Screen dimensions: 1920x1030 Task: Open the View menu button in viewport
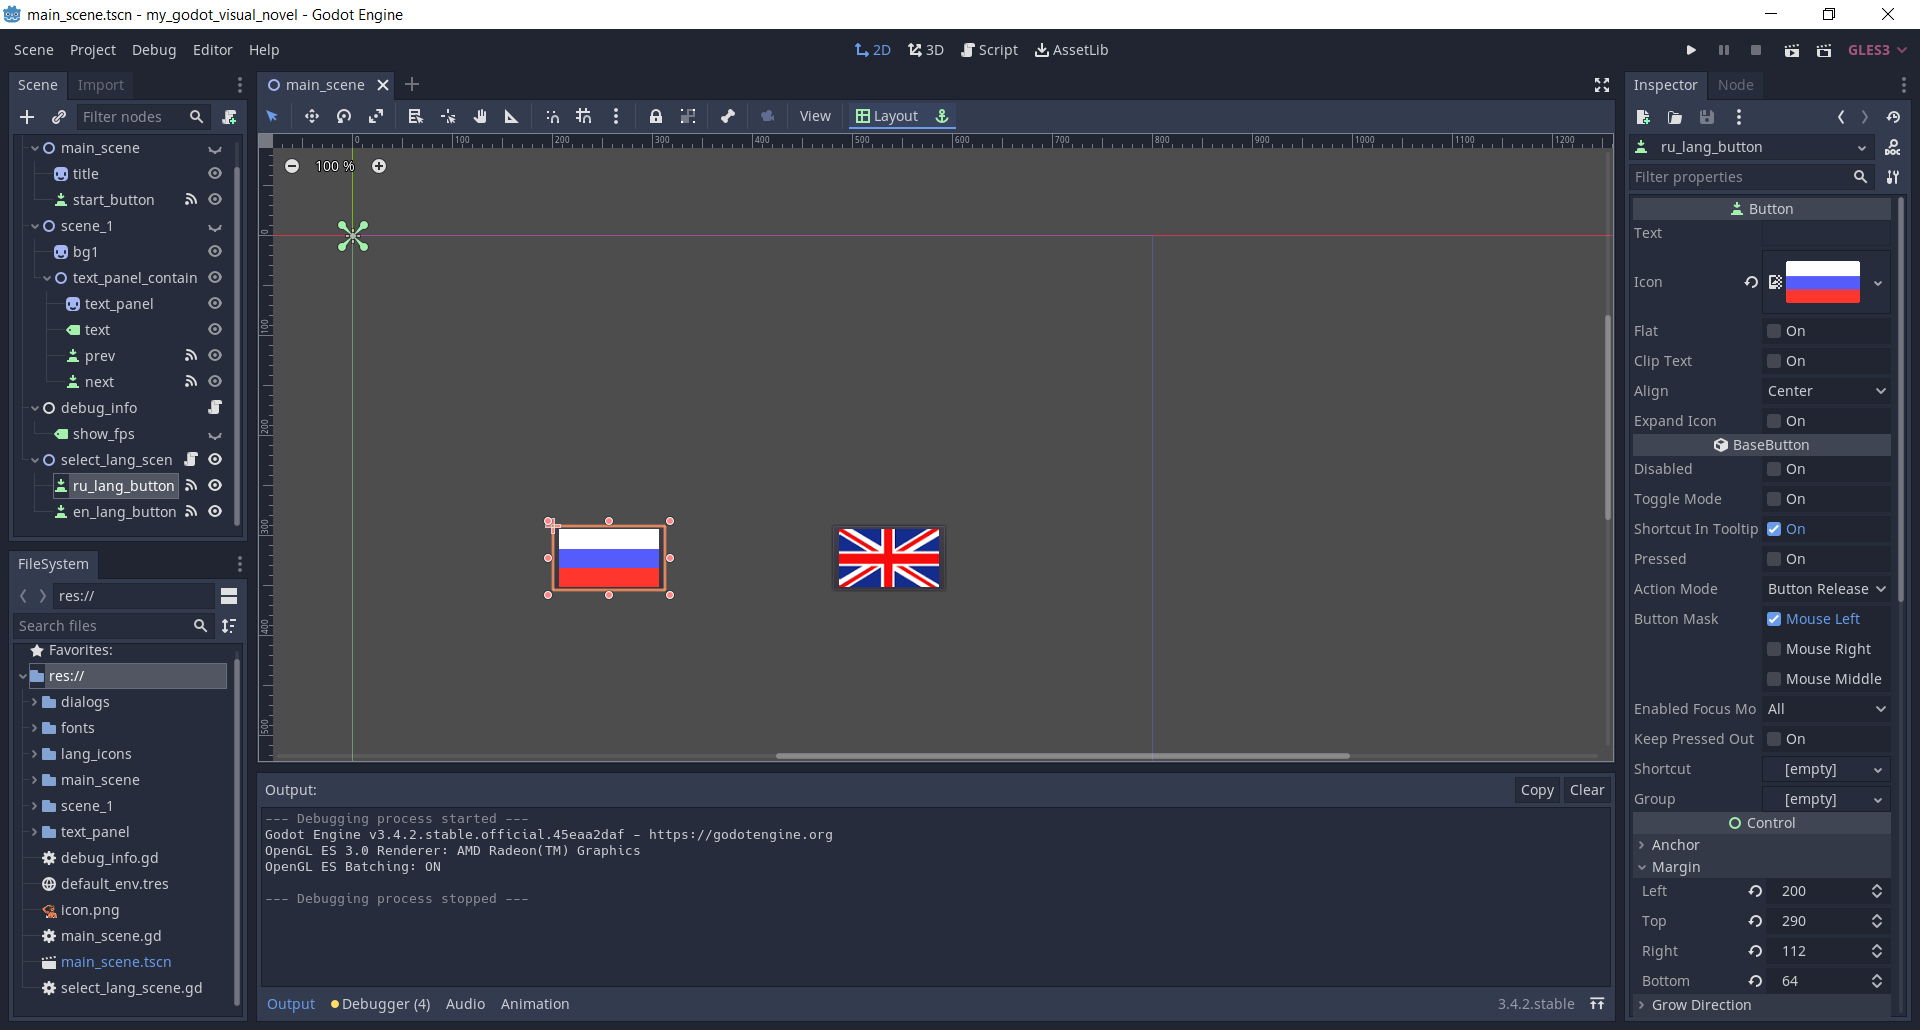[815, 116]
